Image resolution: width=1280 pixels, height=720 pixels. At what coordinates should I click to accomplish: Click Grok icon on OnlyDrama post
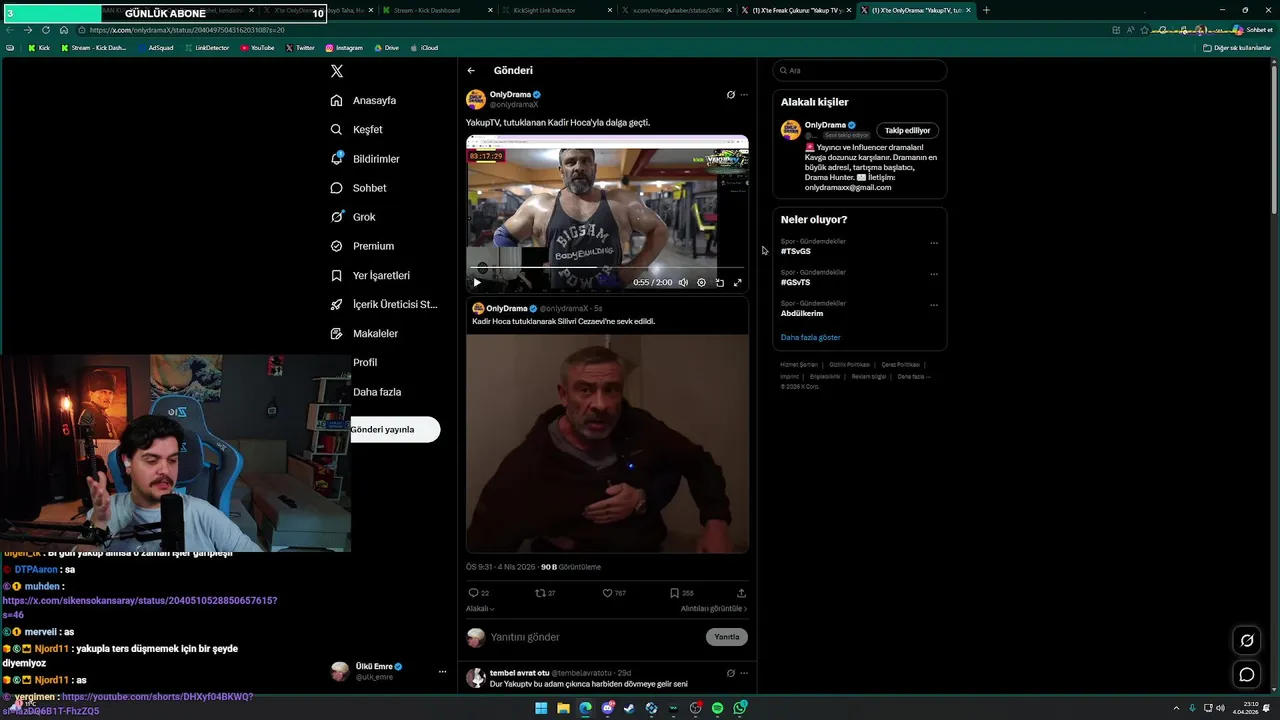click(x=730, y=95)
